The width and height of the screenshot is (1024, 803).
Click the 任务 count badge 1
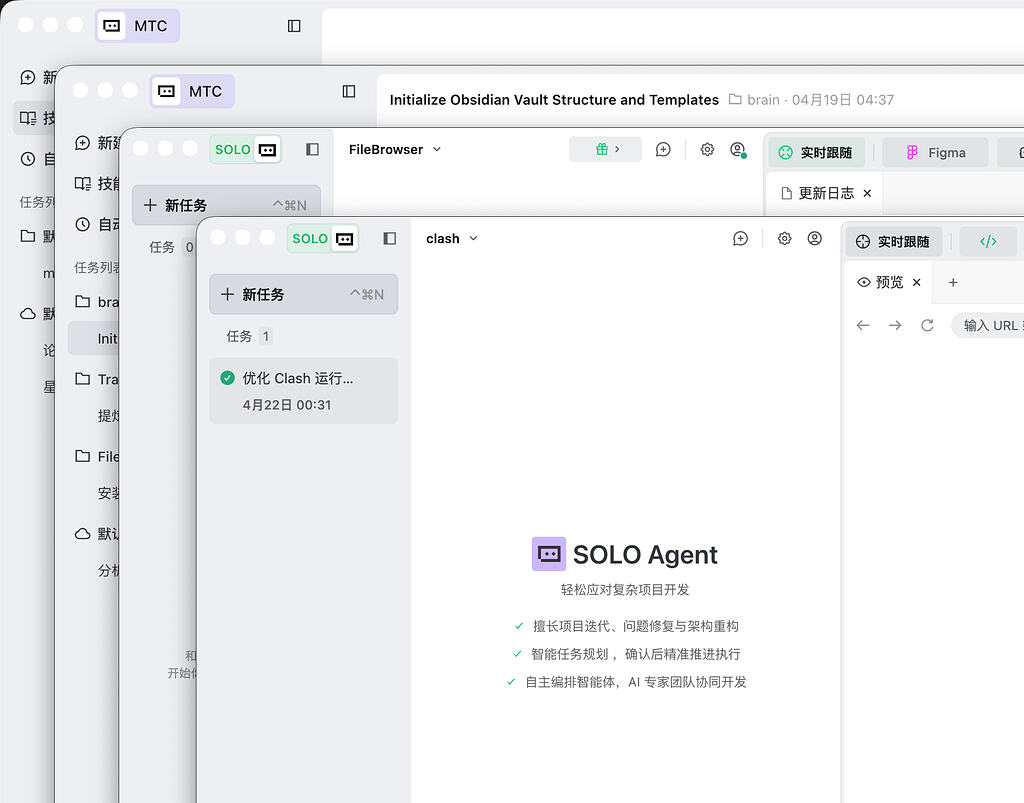coord(266,336)
